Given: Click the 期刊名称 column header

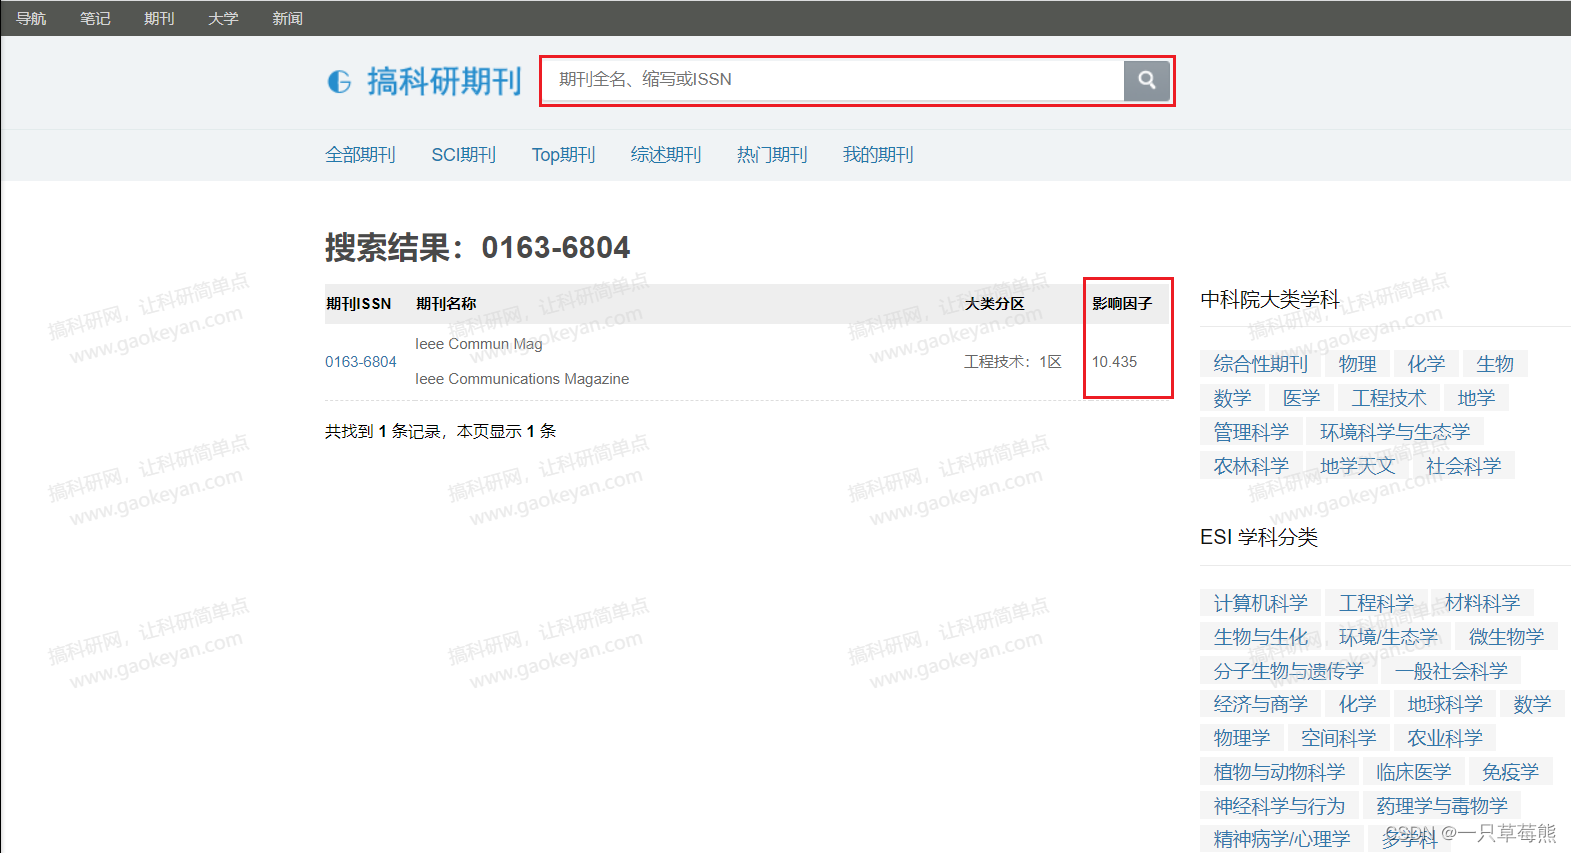Looking at the screenshot, I should coord(446,304).
